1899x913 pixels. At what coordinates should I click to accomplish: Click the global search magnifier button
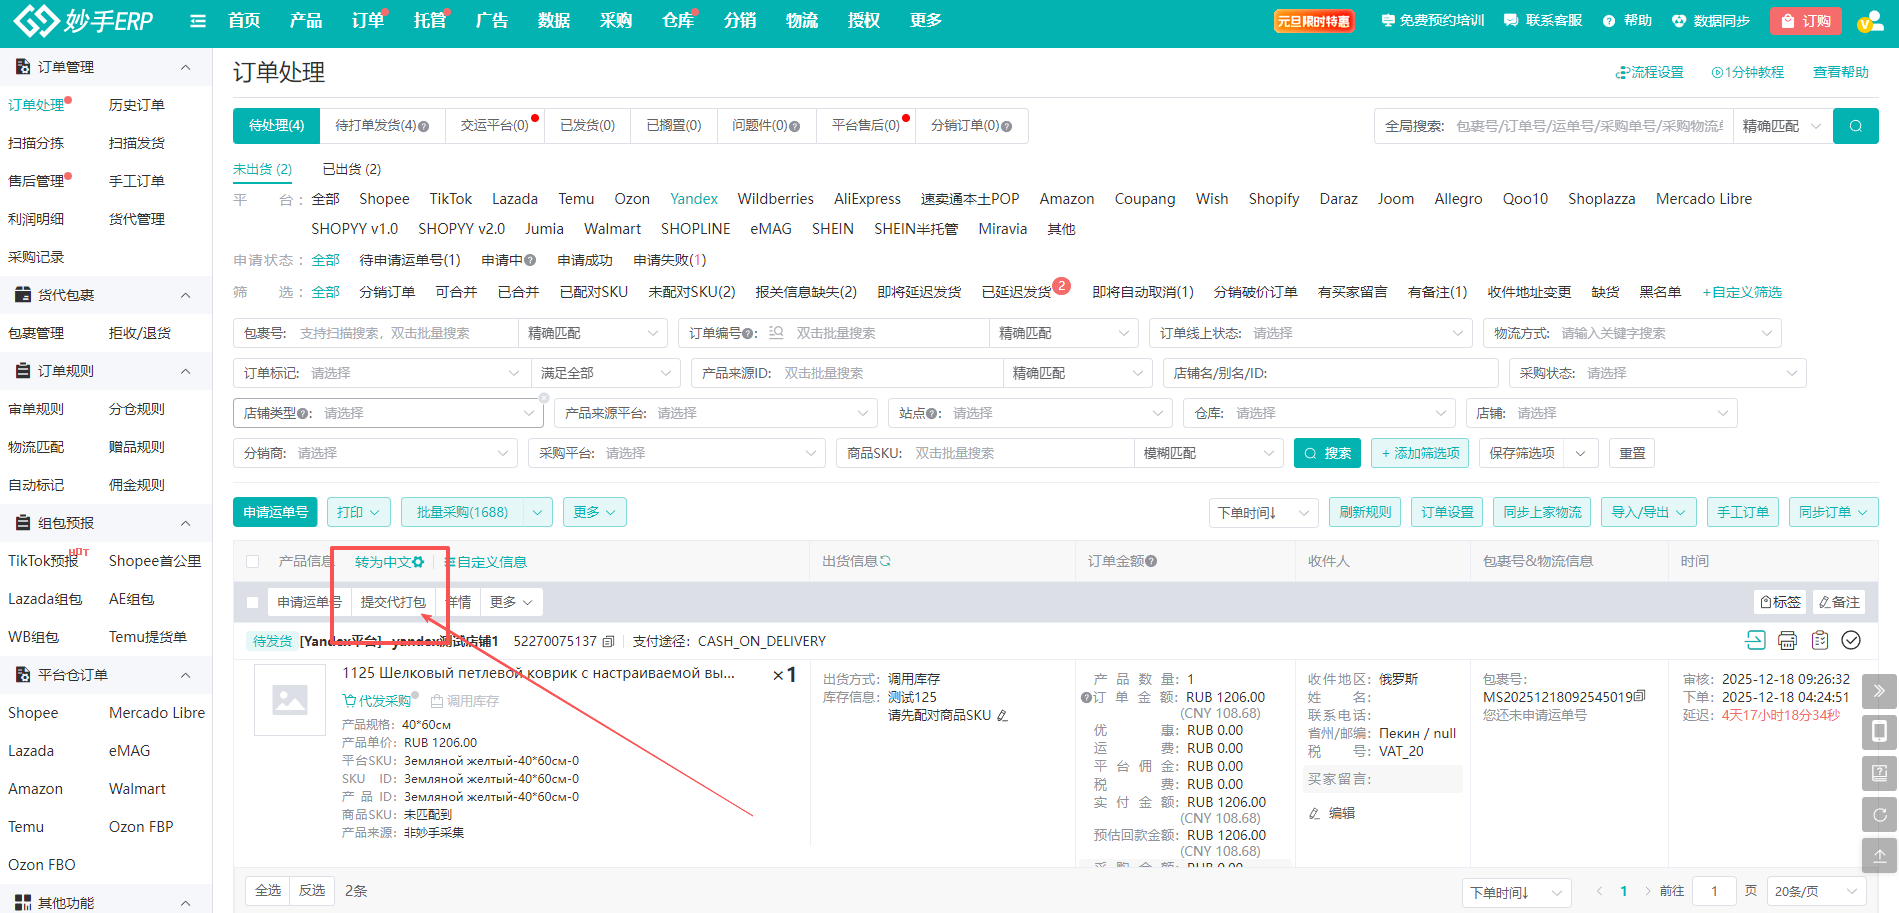coord(1855,126)
